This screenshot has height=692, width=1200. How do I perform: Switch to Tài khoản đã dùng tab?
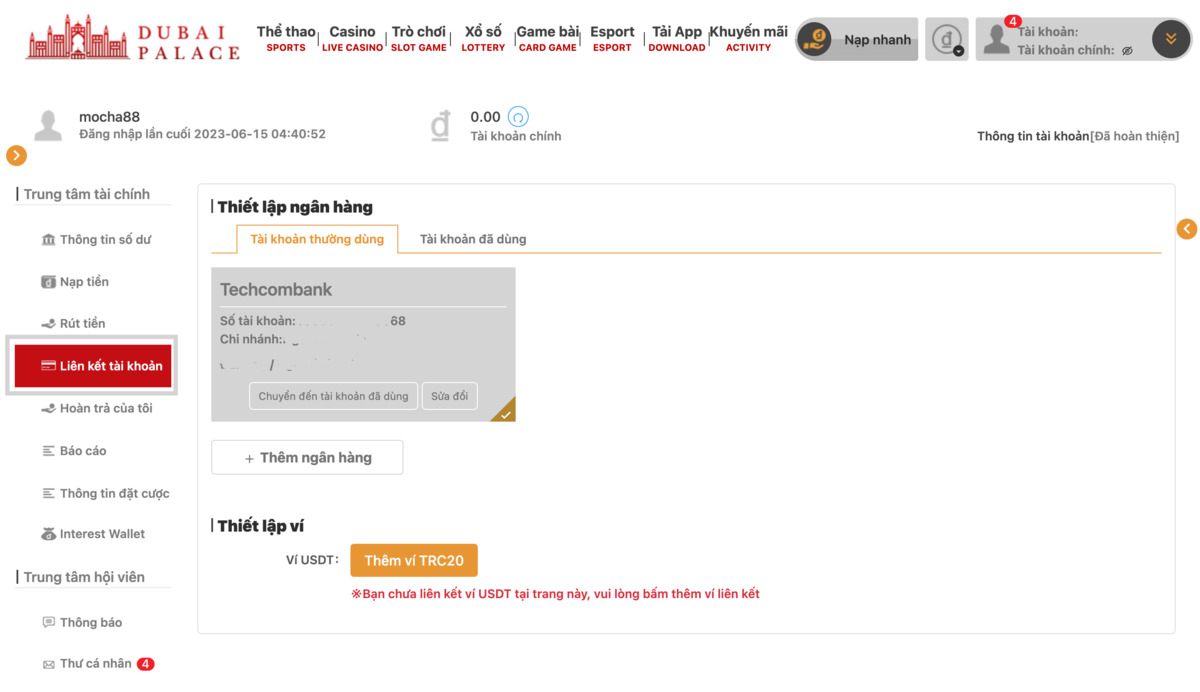[472, 239]
